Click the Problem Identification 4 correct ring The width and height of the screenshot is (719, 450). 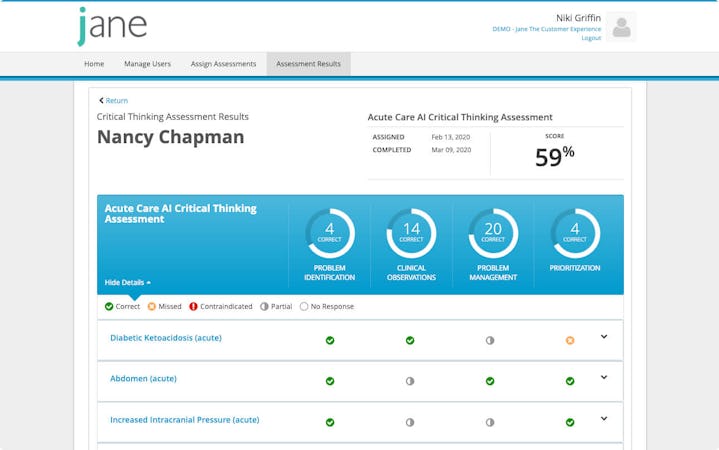(x=330, y=233)
